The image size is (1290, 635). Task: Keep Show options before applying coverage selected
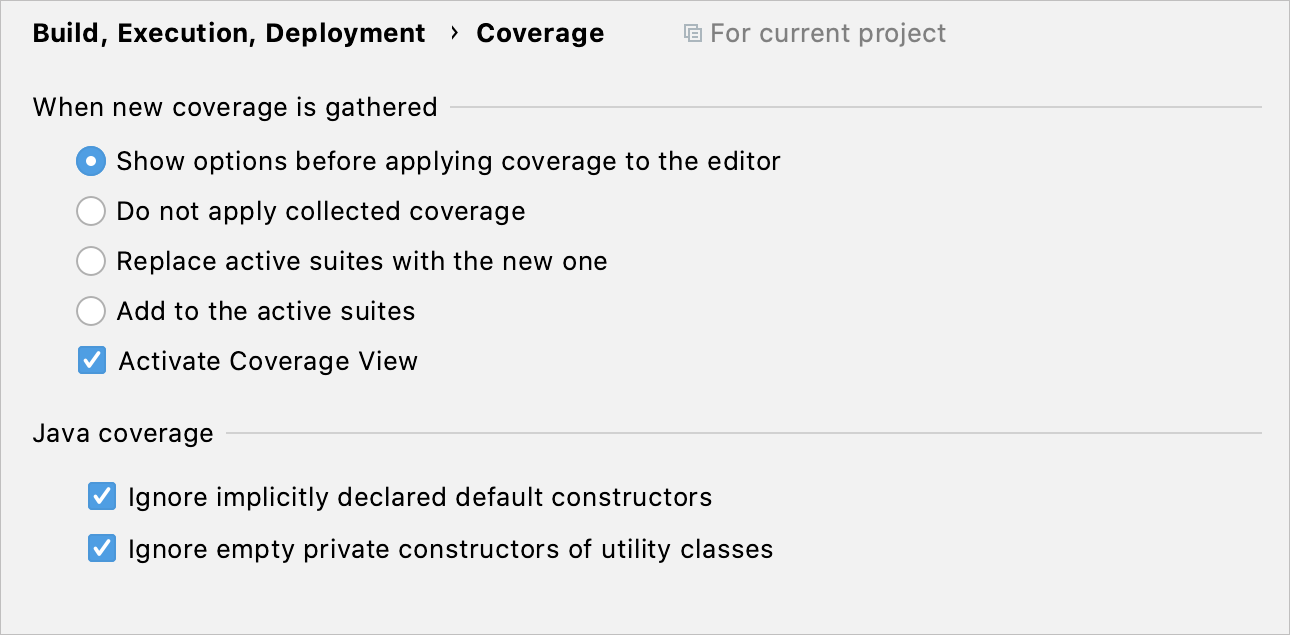pyautogui.click(x=91, y=161)
